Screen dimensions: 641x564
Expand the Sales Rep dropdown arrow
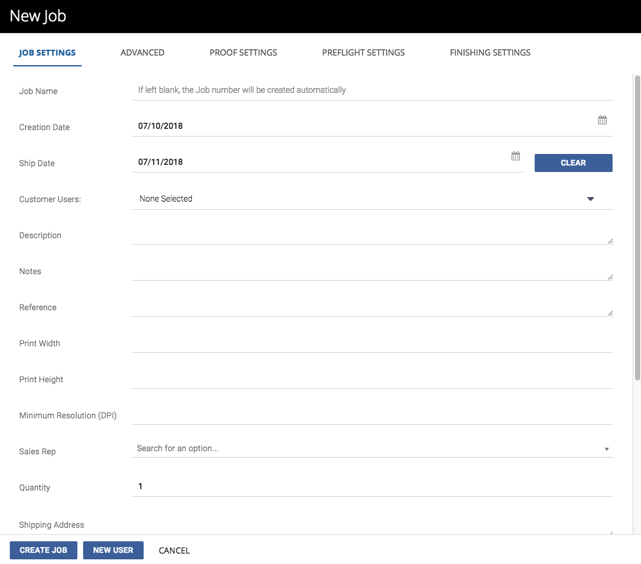(x=607, y=449)
